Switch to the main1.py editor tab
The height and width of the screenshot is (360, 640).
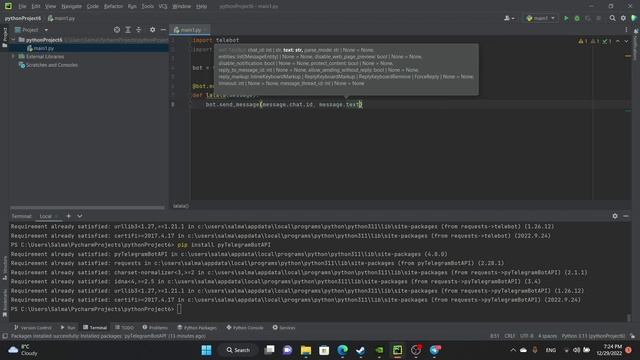tap(190, 30)
